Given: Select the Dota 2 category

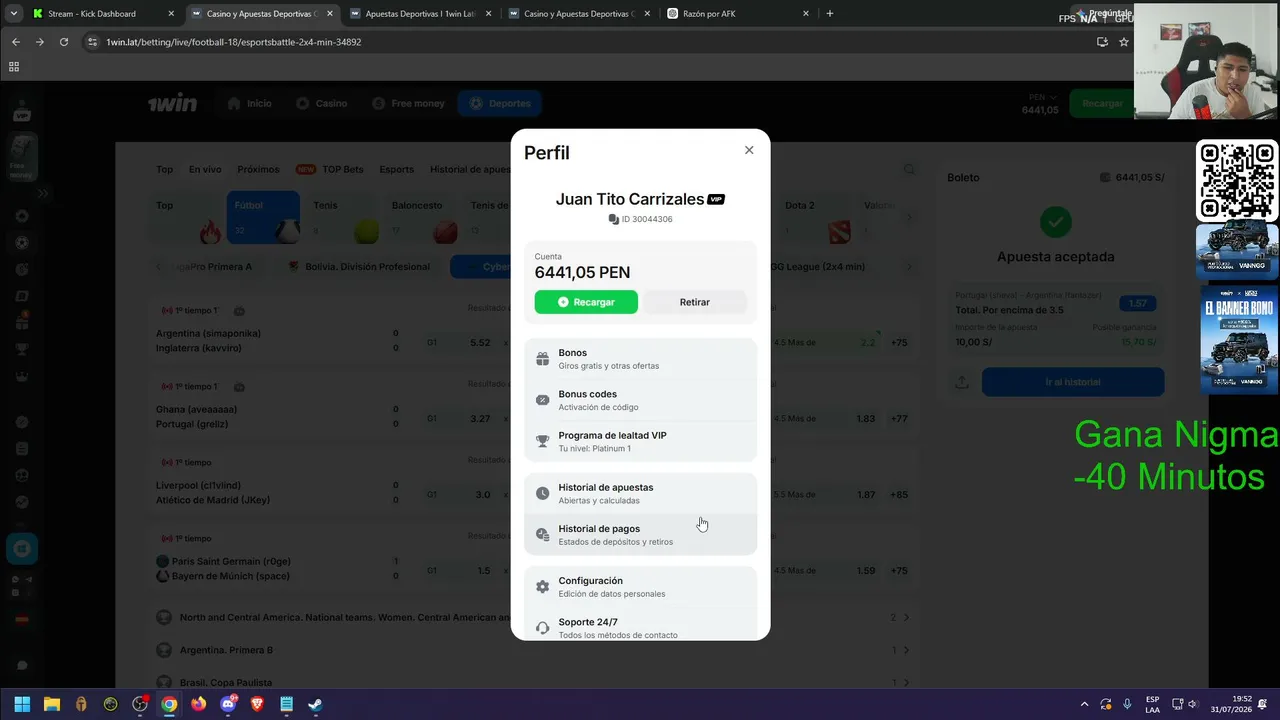Looking at the screenshot, I should coord(815,217).
